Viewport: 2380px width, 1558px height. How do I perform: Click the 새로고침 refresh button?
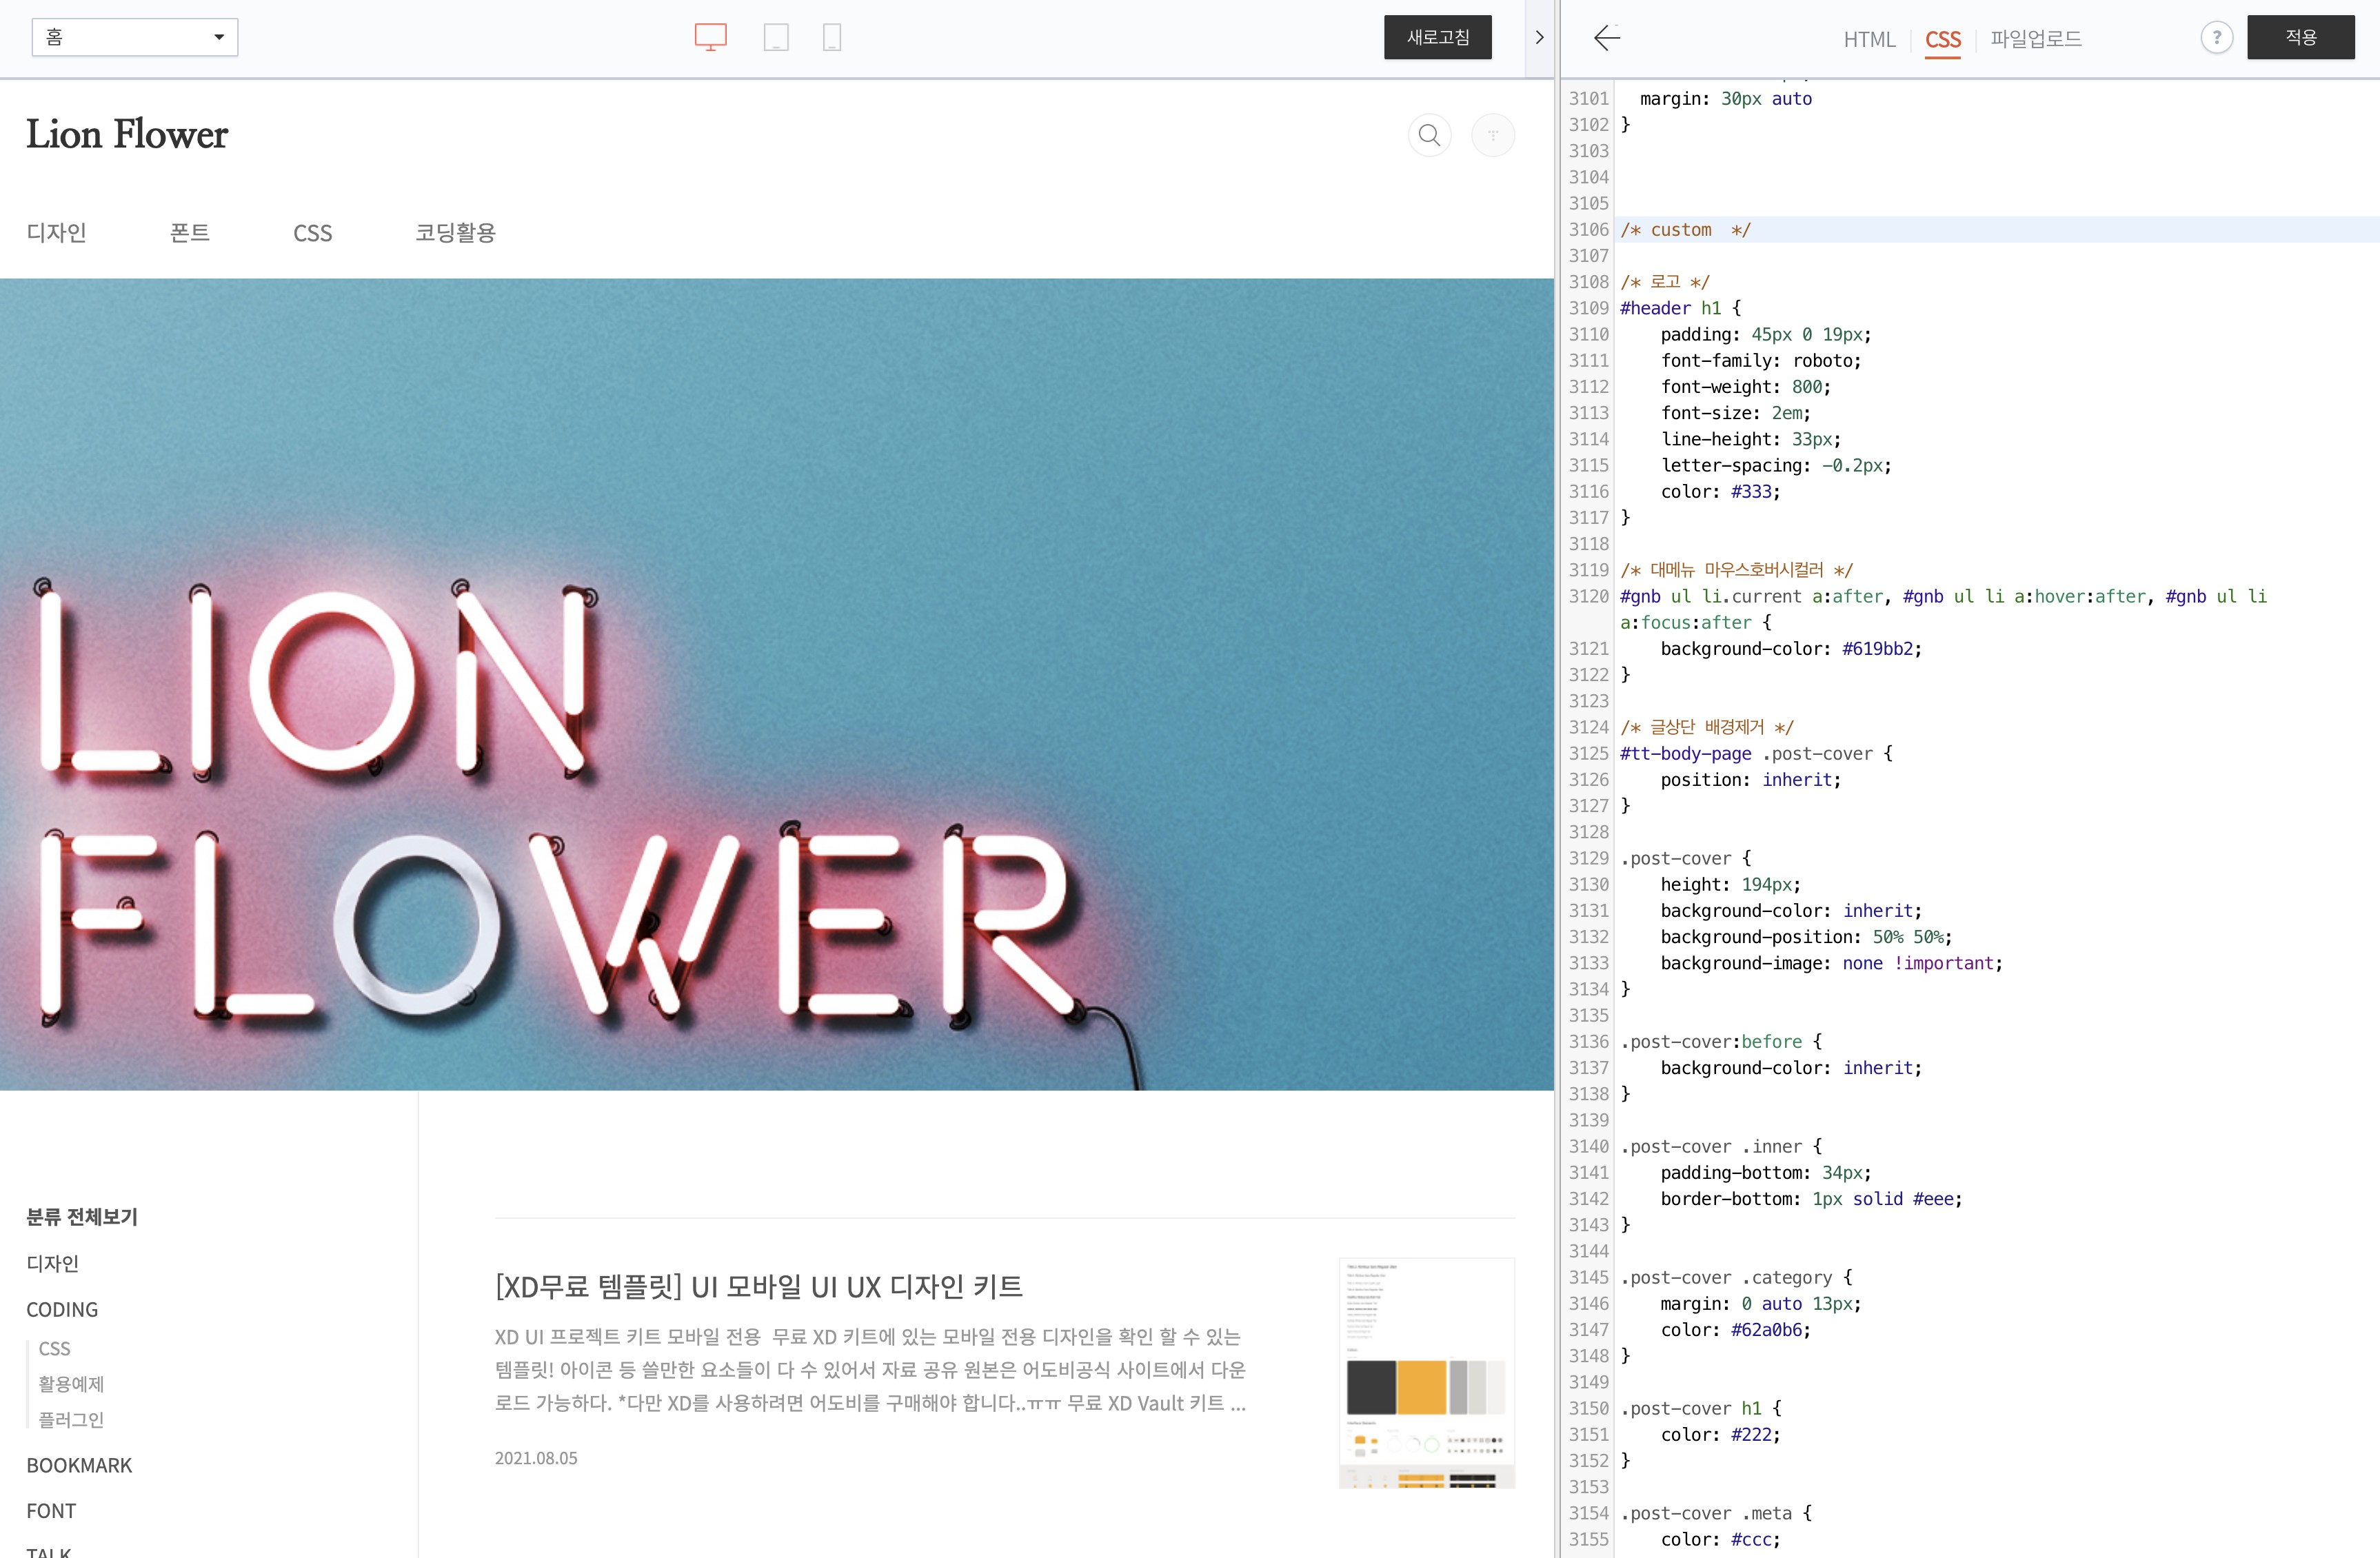[x=1437, y=37]
